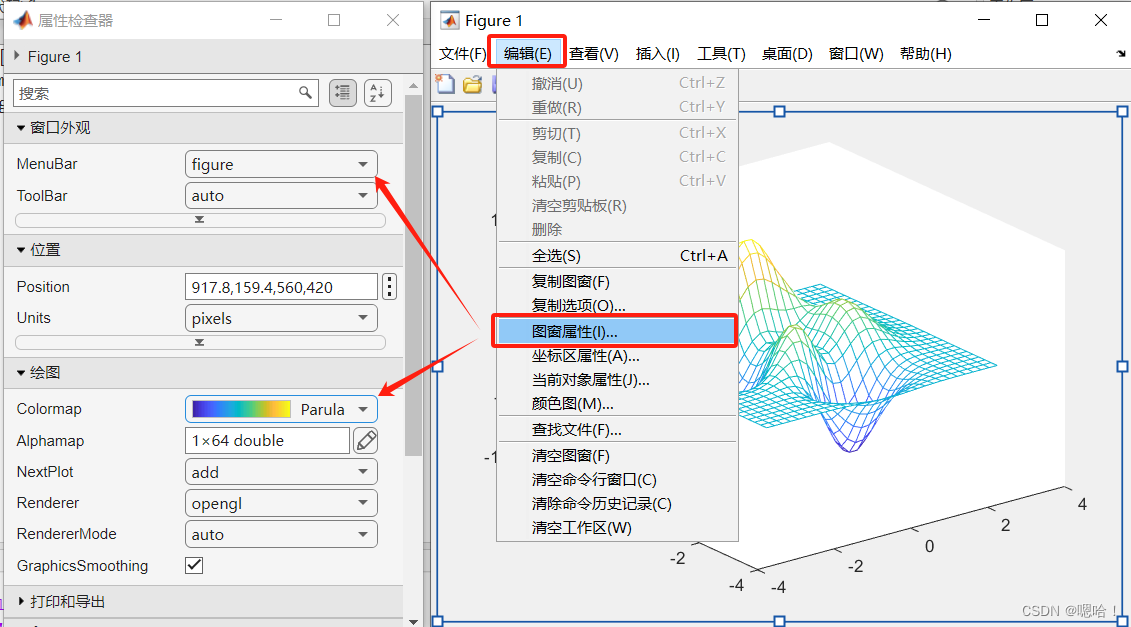The height and width of the screenshot is (627, 1131).
Task: Collapse the 窗口外观 section
Action: 21,128
